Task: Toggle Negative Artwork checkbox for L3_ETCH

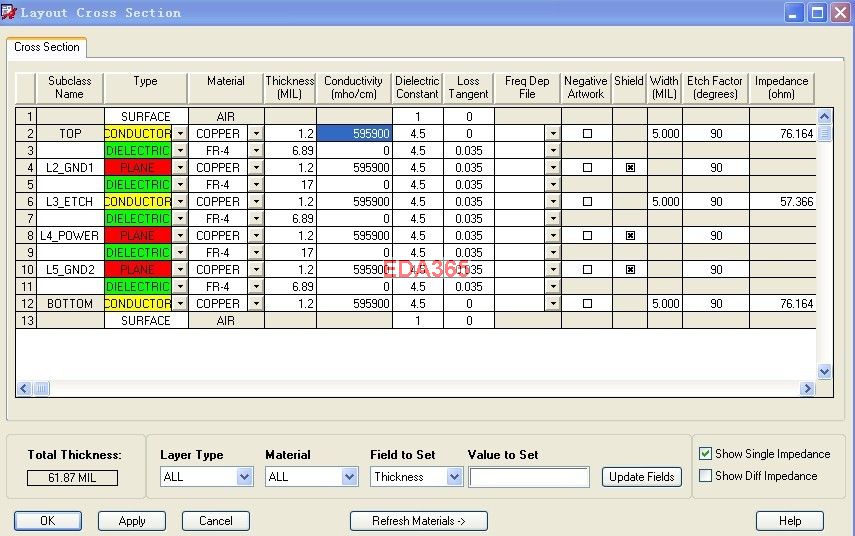Action: tap(587, 202)
